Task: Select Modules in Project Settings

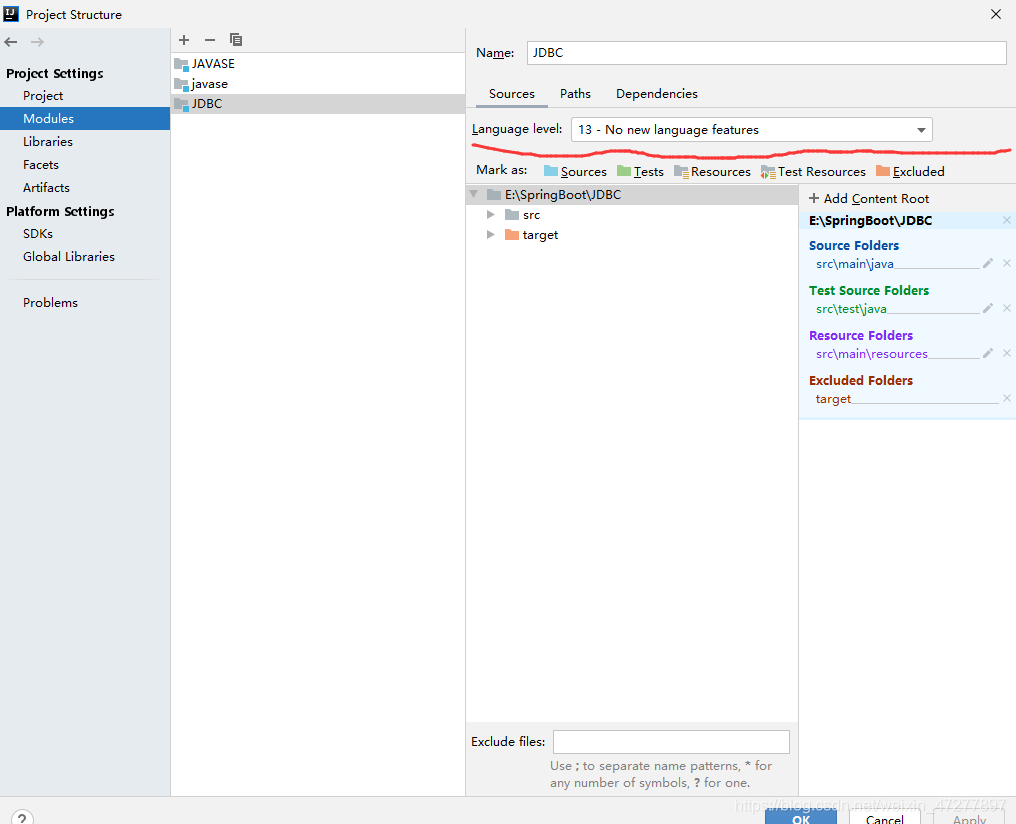Action: [x=85, y=119]
